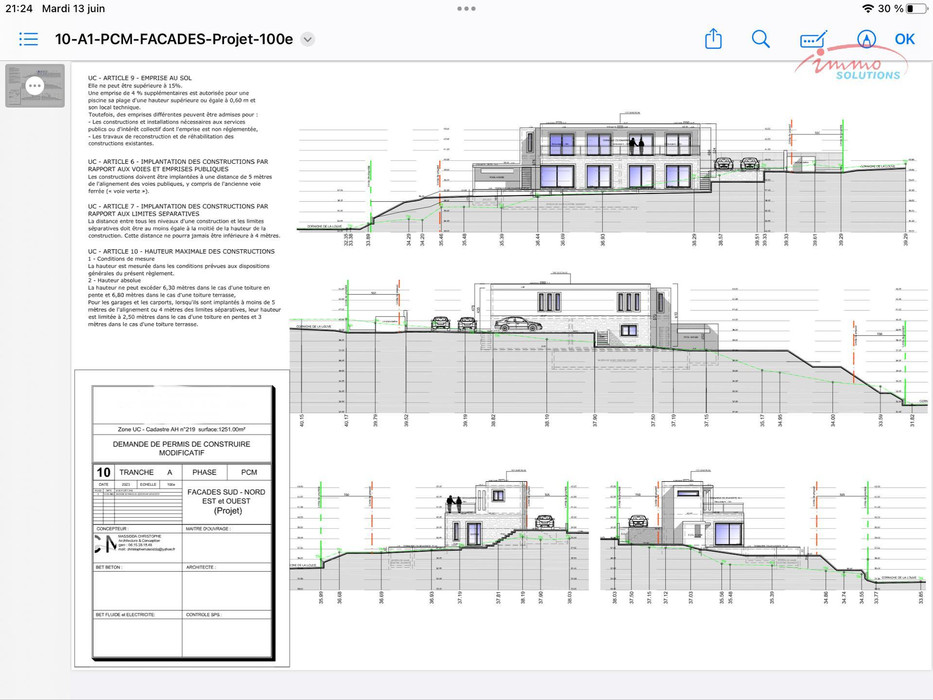The height and width of the screenshot is (700, 933).
Task: Open the page list sidebar icon
Action: [x=28, y=39]
